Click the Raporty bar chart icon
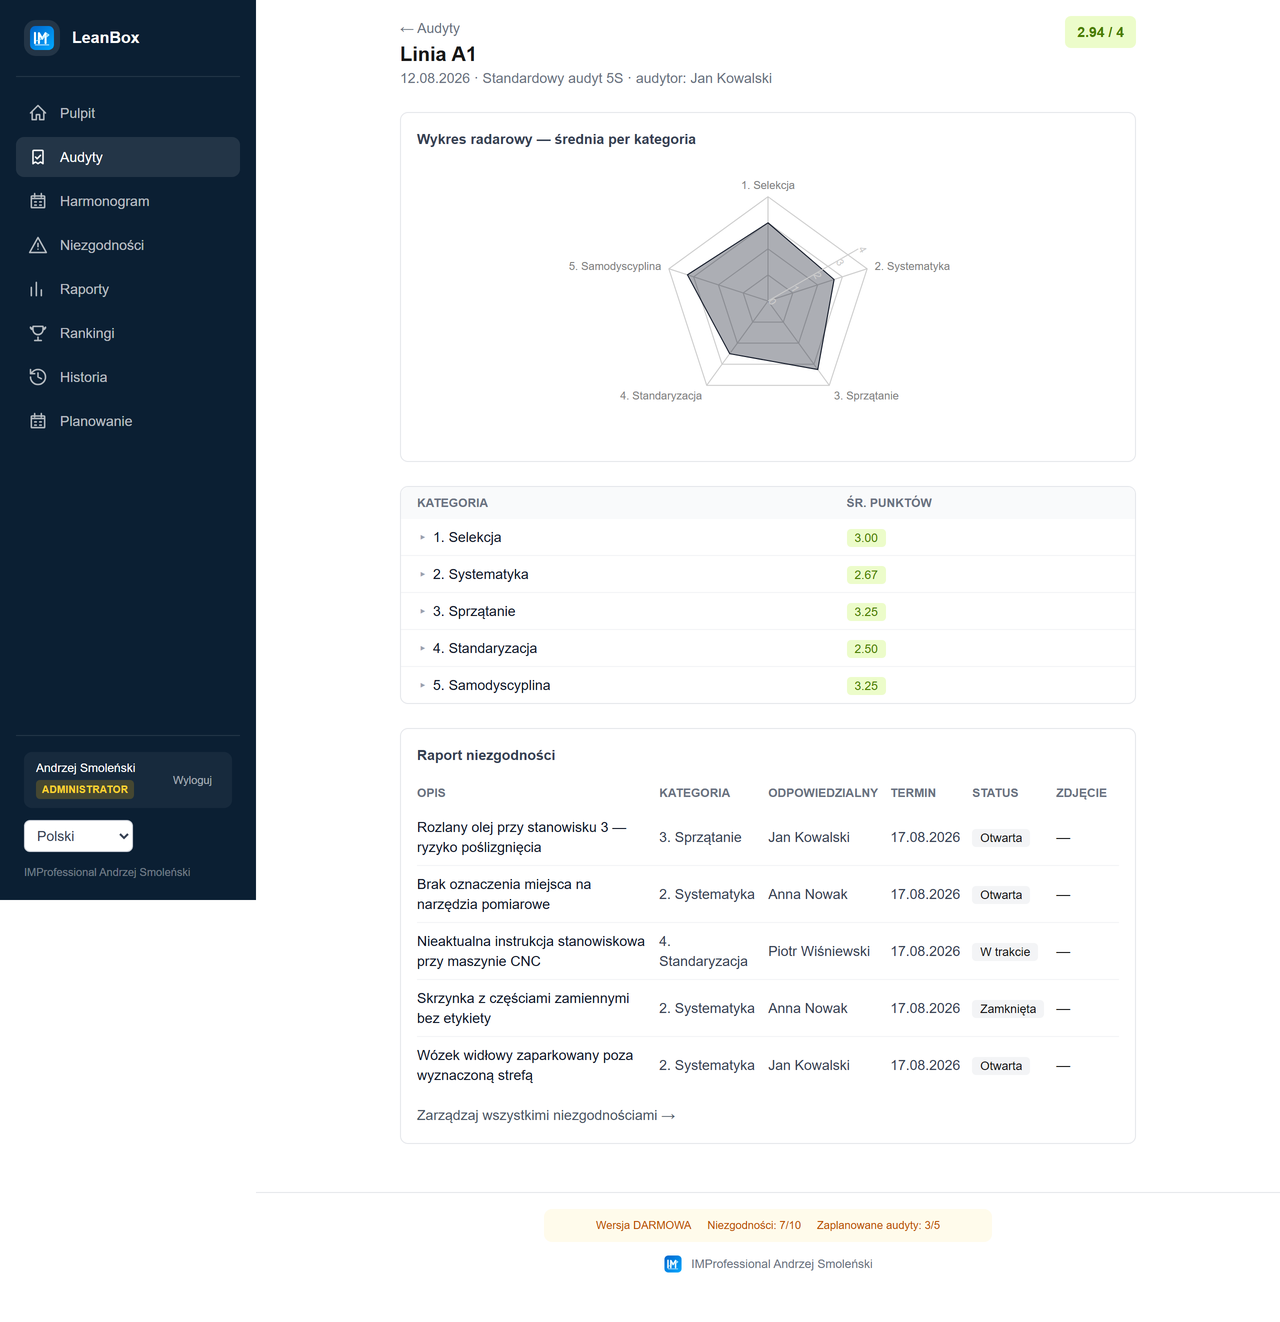1280x1322 pixels. pos(38,289)
